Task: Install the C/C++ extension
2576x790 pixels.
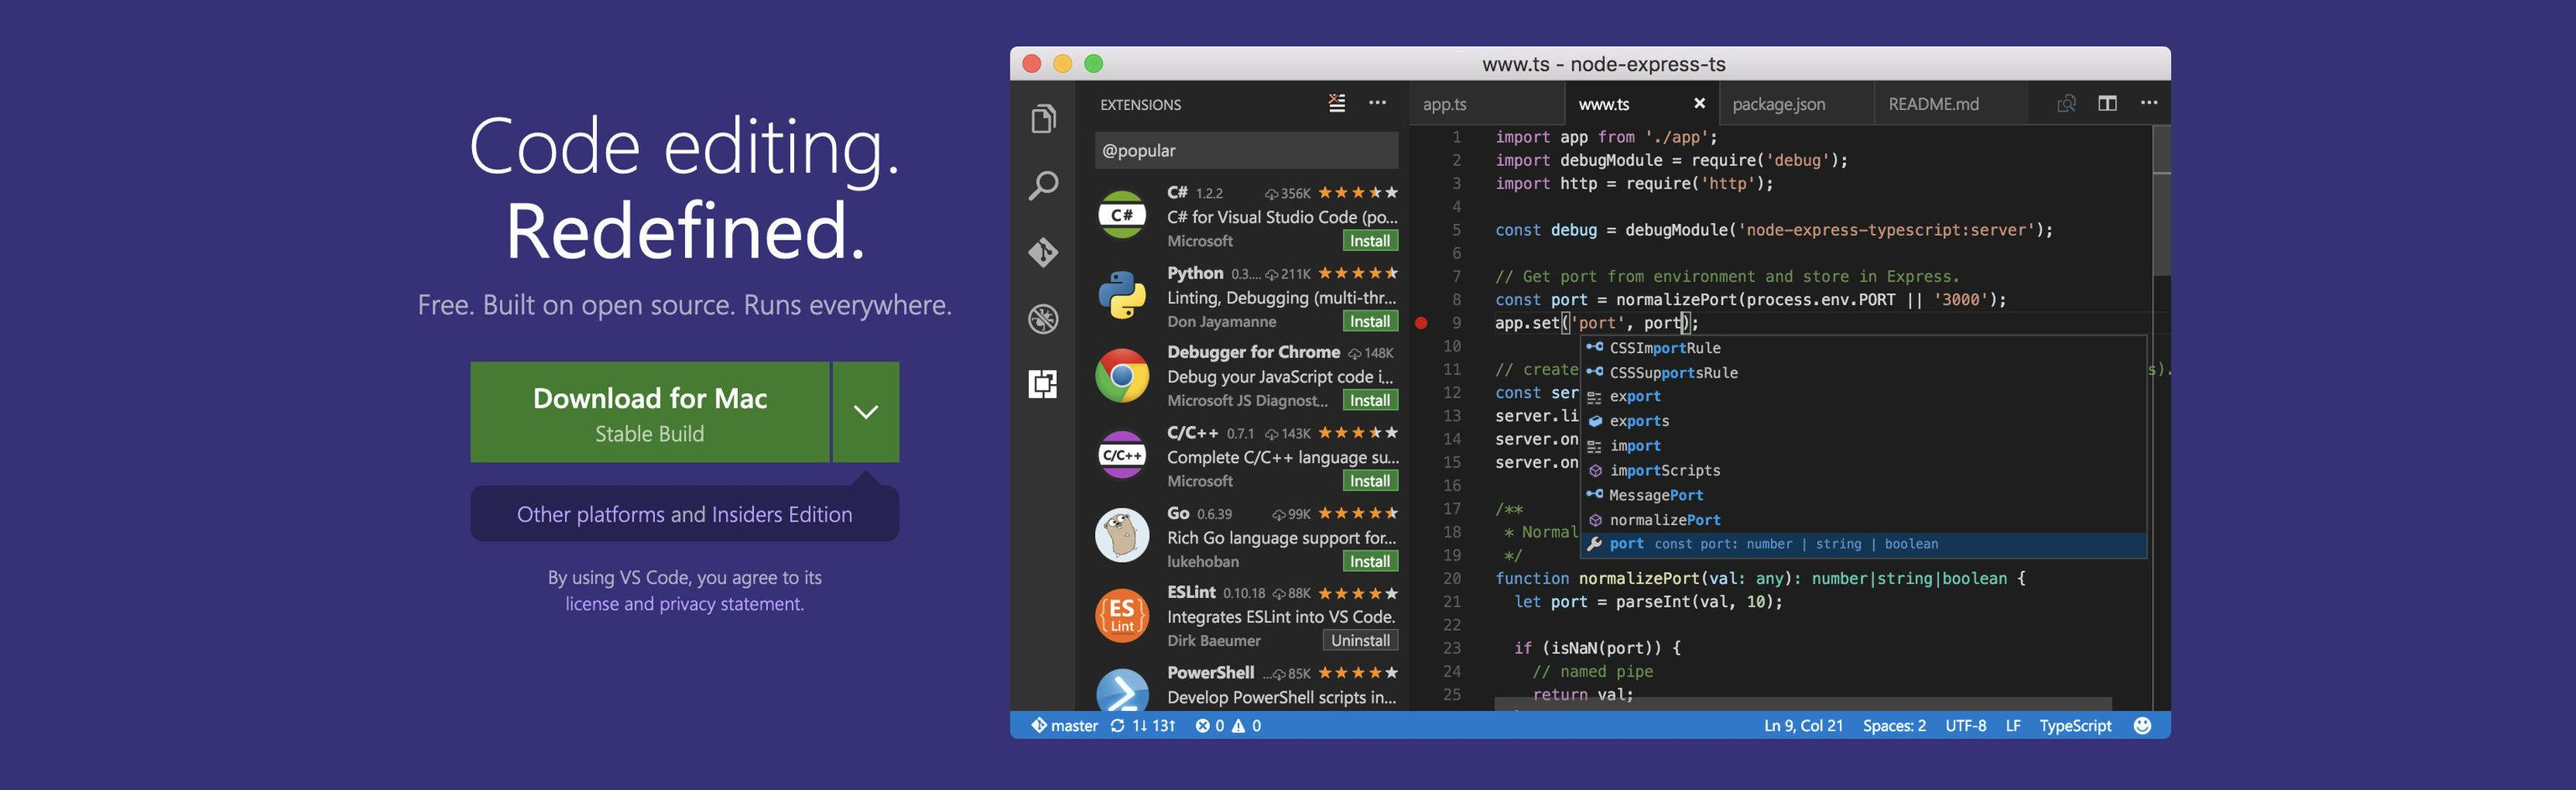Action: (1369, 481)
